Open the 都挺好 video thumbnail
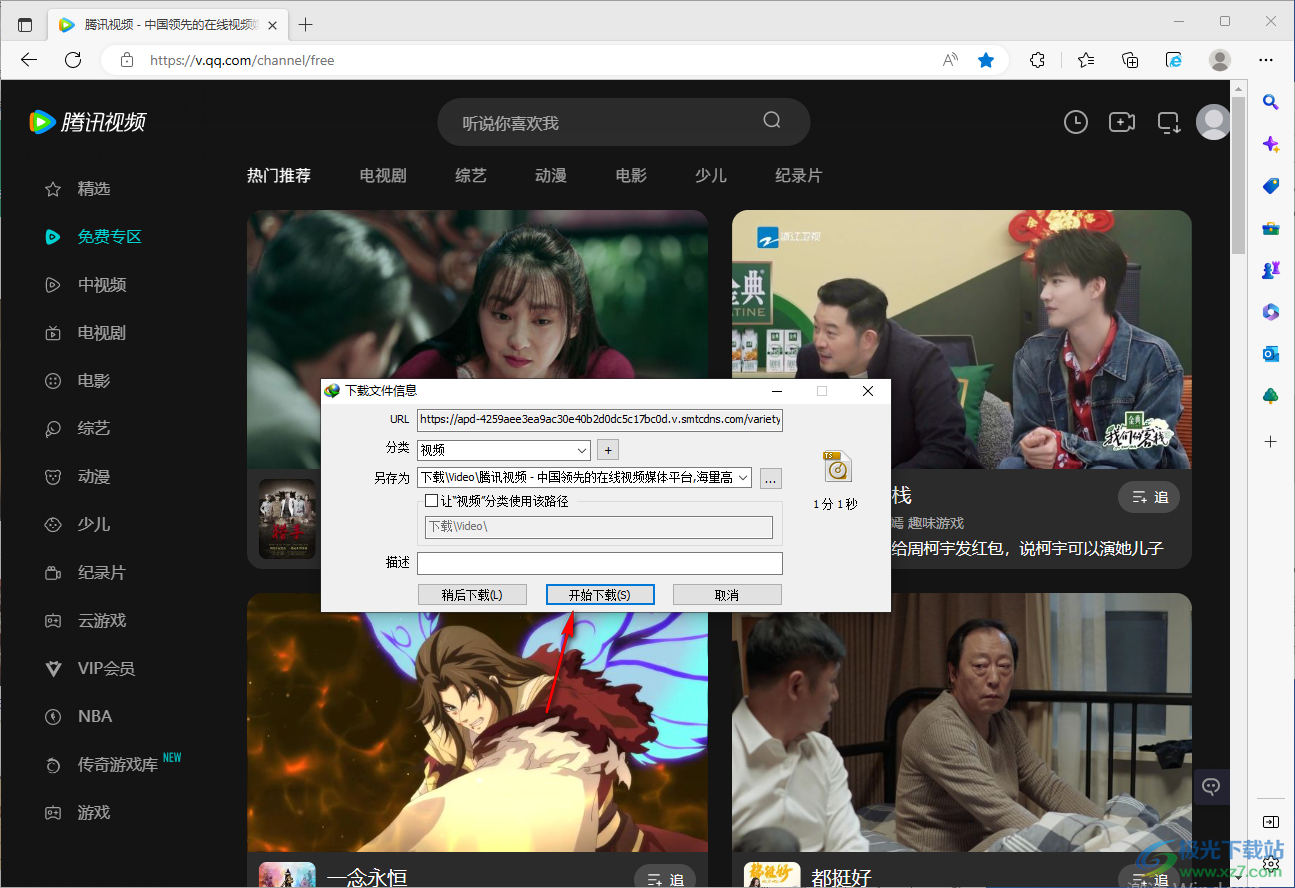The image size is (1295, 888). [x=962, y=722]
